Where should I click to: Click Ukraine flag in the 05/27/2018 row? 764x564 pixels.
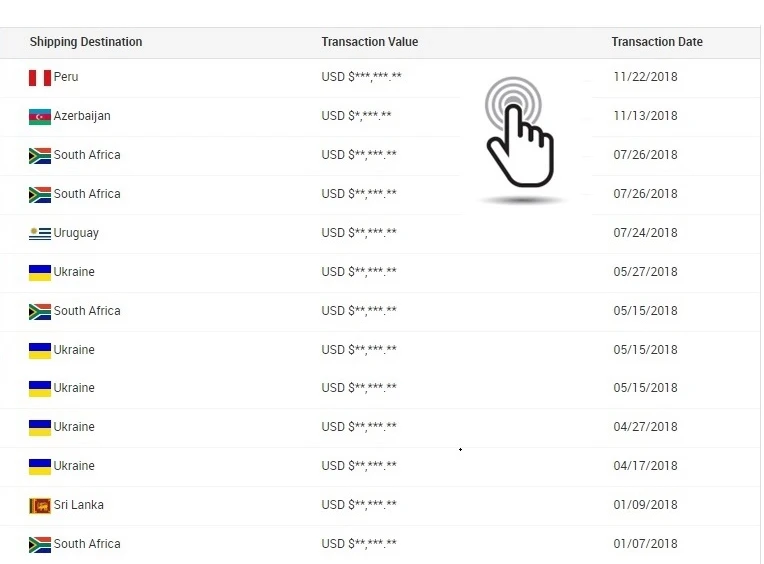click(x=40, y=273)
